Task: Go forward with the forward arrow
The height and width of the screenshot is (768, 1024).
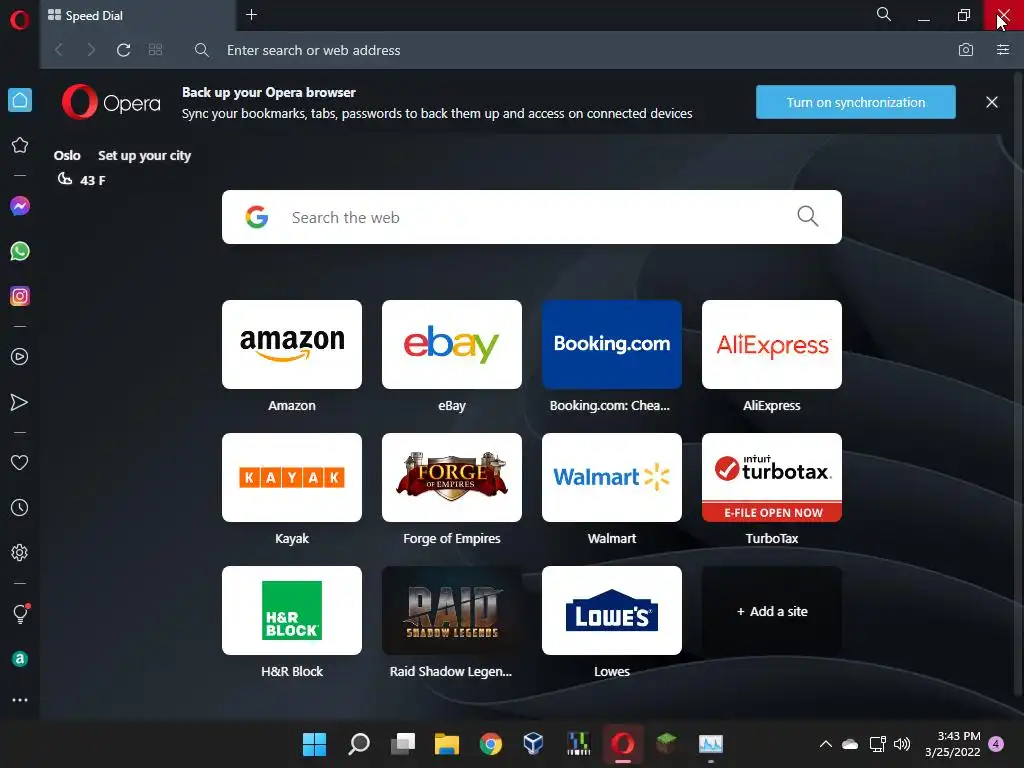Action: click(x=91, y=50)
